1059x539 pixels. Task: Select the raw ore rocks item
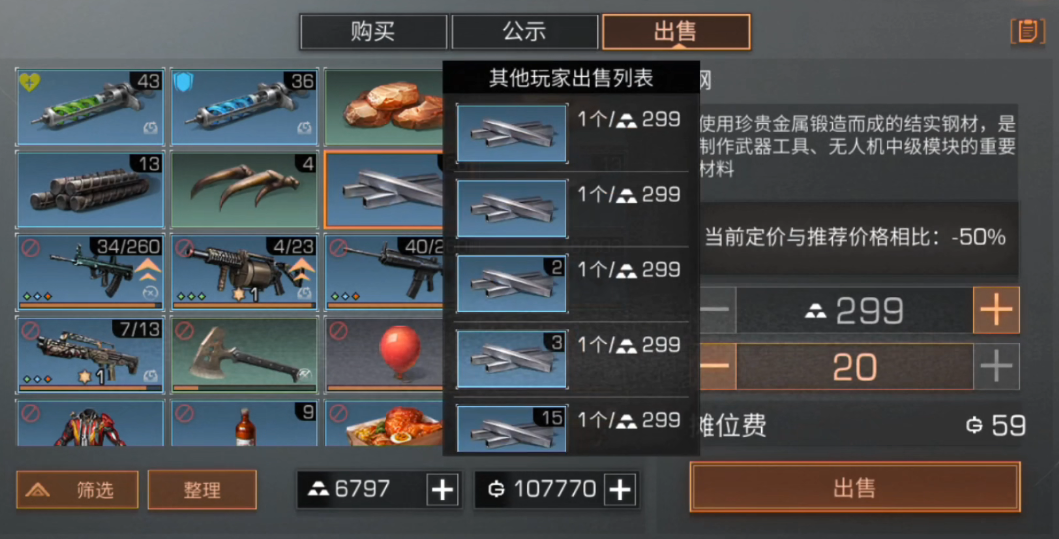pos(384,107)
